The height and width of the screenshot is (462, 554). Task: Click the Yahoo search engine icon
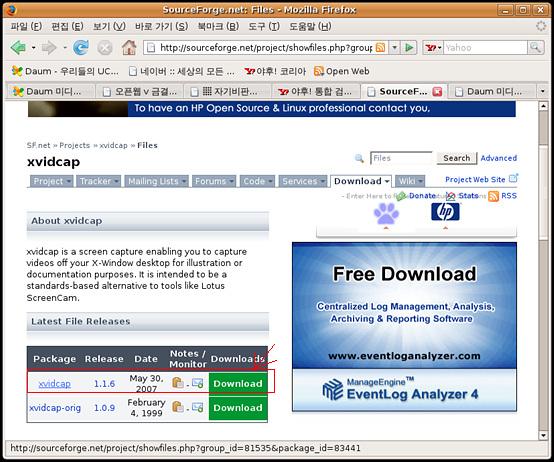pyautogui.click(x=430, y=47)
